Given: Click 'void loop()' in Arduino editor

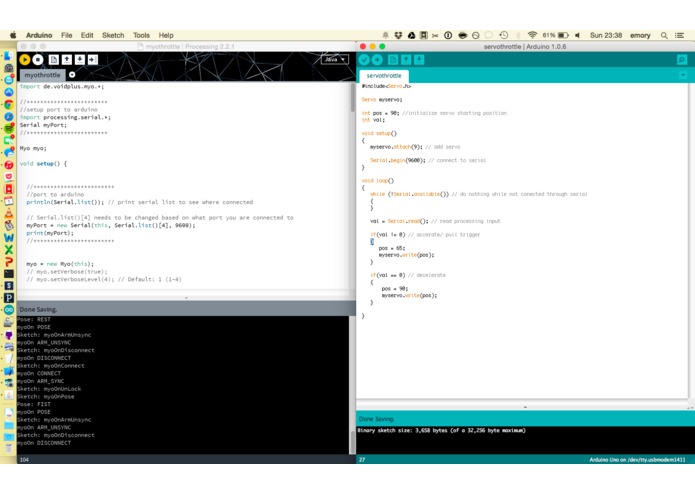Looking at the screenshot, I should tap(378, 181).
